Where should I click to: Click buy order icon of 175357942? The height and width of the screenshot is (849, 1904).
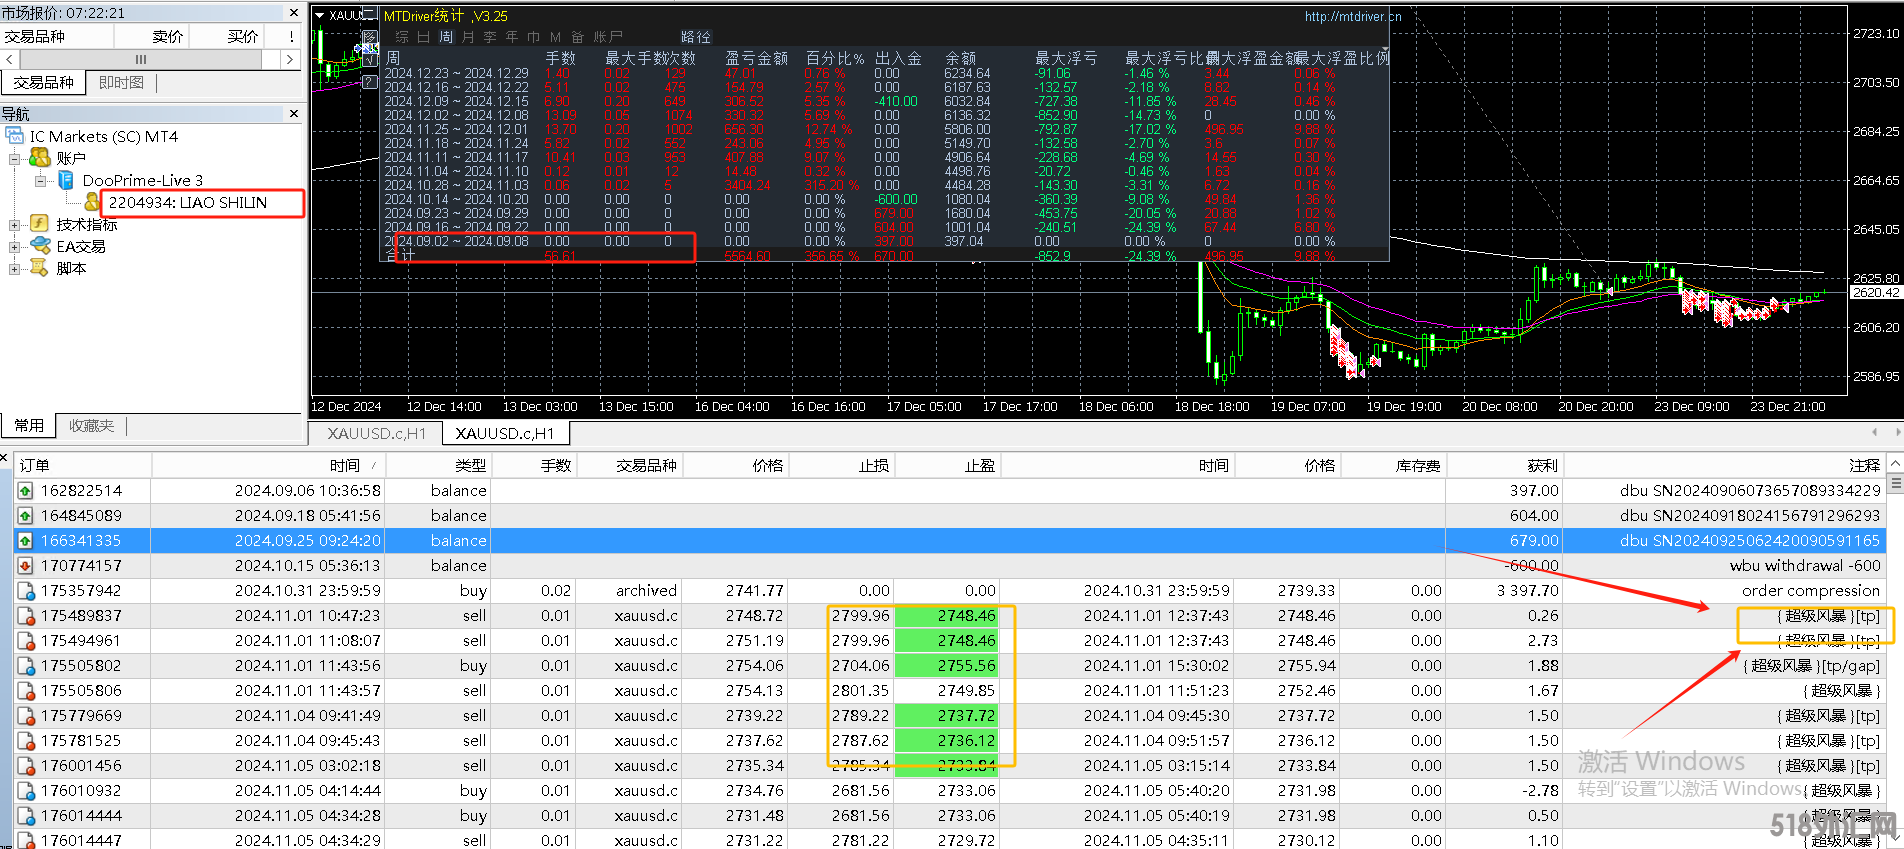25,591
